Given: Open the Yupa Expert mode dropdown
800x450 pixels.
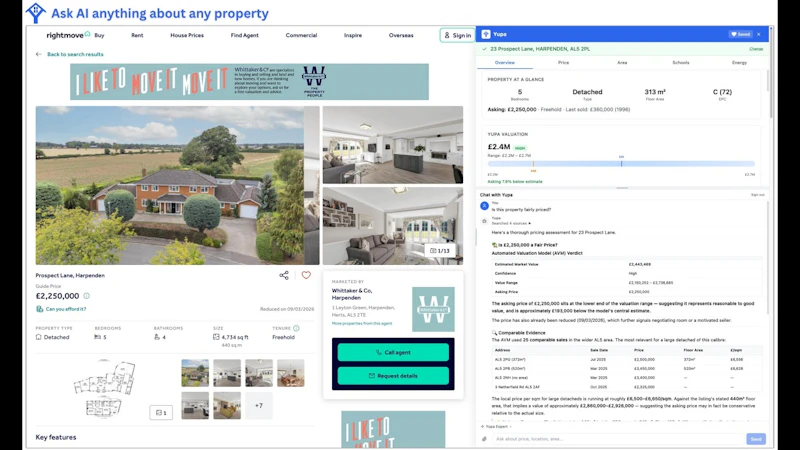Looking at the screenshot, I should coord(496,427).
